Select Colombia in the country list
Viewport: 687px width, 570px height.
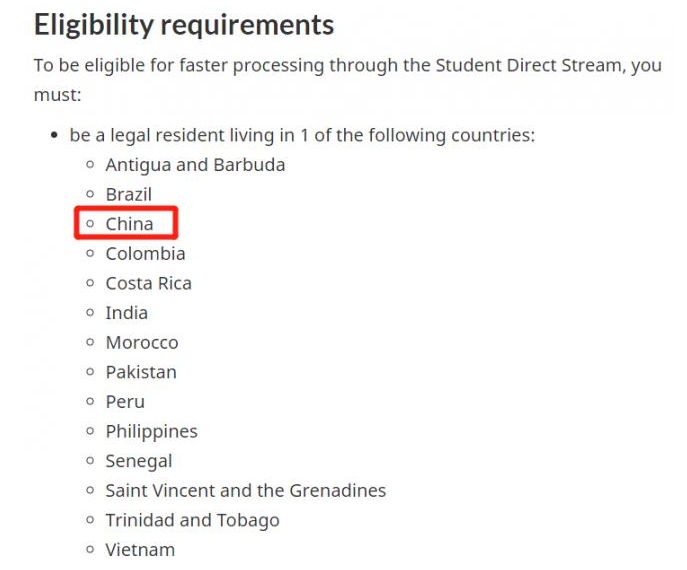[x=145, y=254]
